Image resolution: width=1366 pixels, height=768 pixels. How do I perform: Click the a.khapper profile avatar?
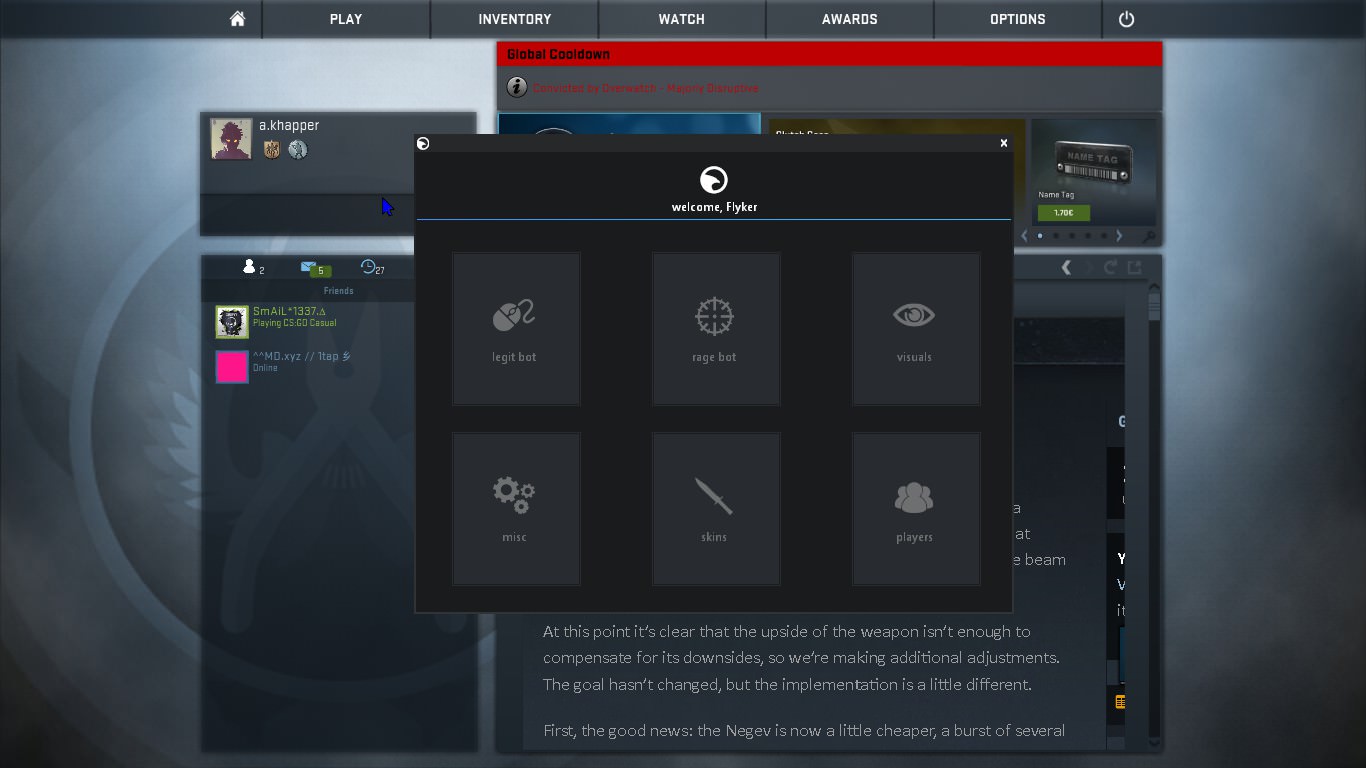pos(231,139)
